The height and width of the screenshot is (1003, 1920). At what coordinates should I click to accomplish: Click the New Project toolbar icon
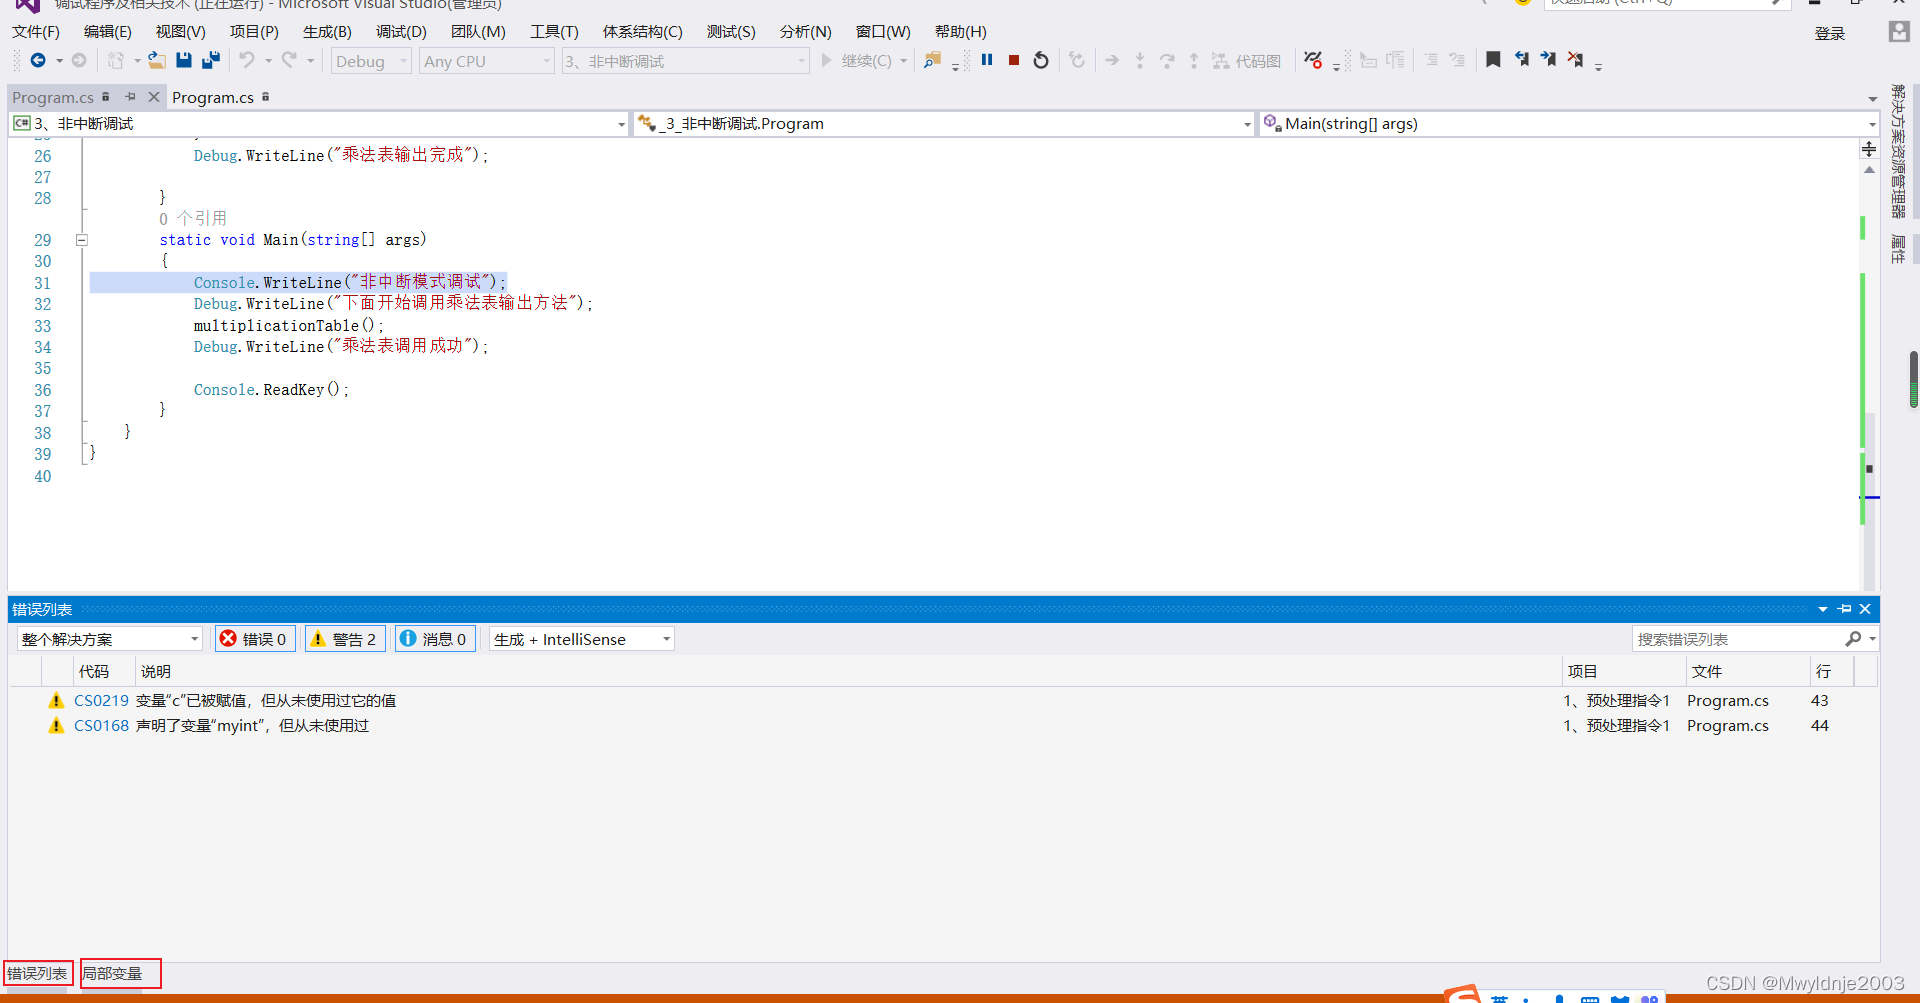tap(116, 61)
